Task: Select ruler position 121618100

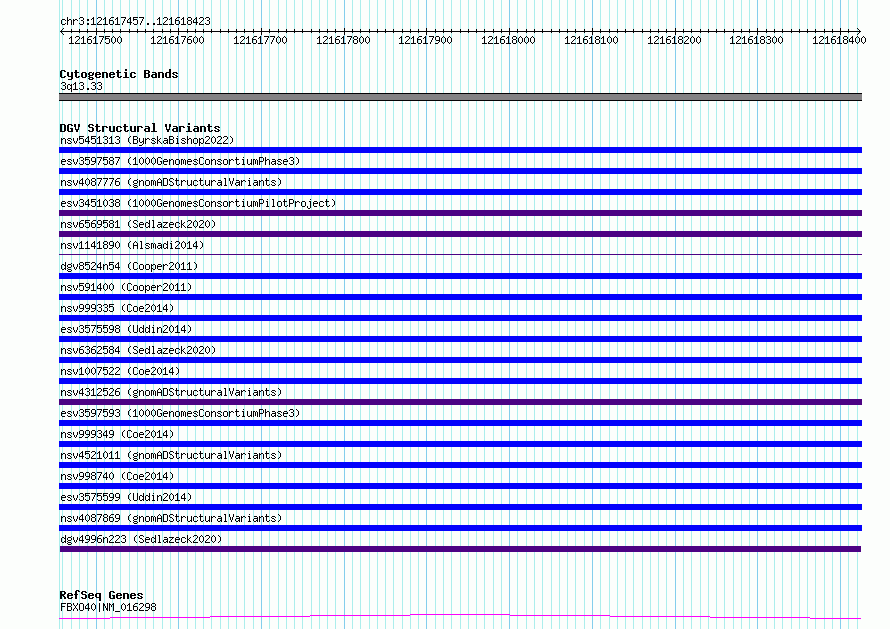Action: pos(591,40)
